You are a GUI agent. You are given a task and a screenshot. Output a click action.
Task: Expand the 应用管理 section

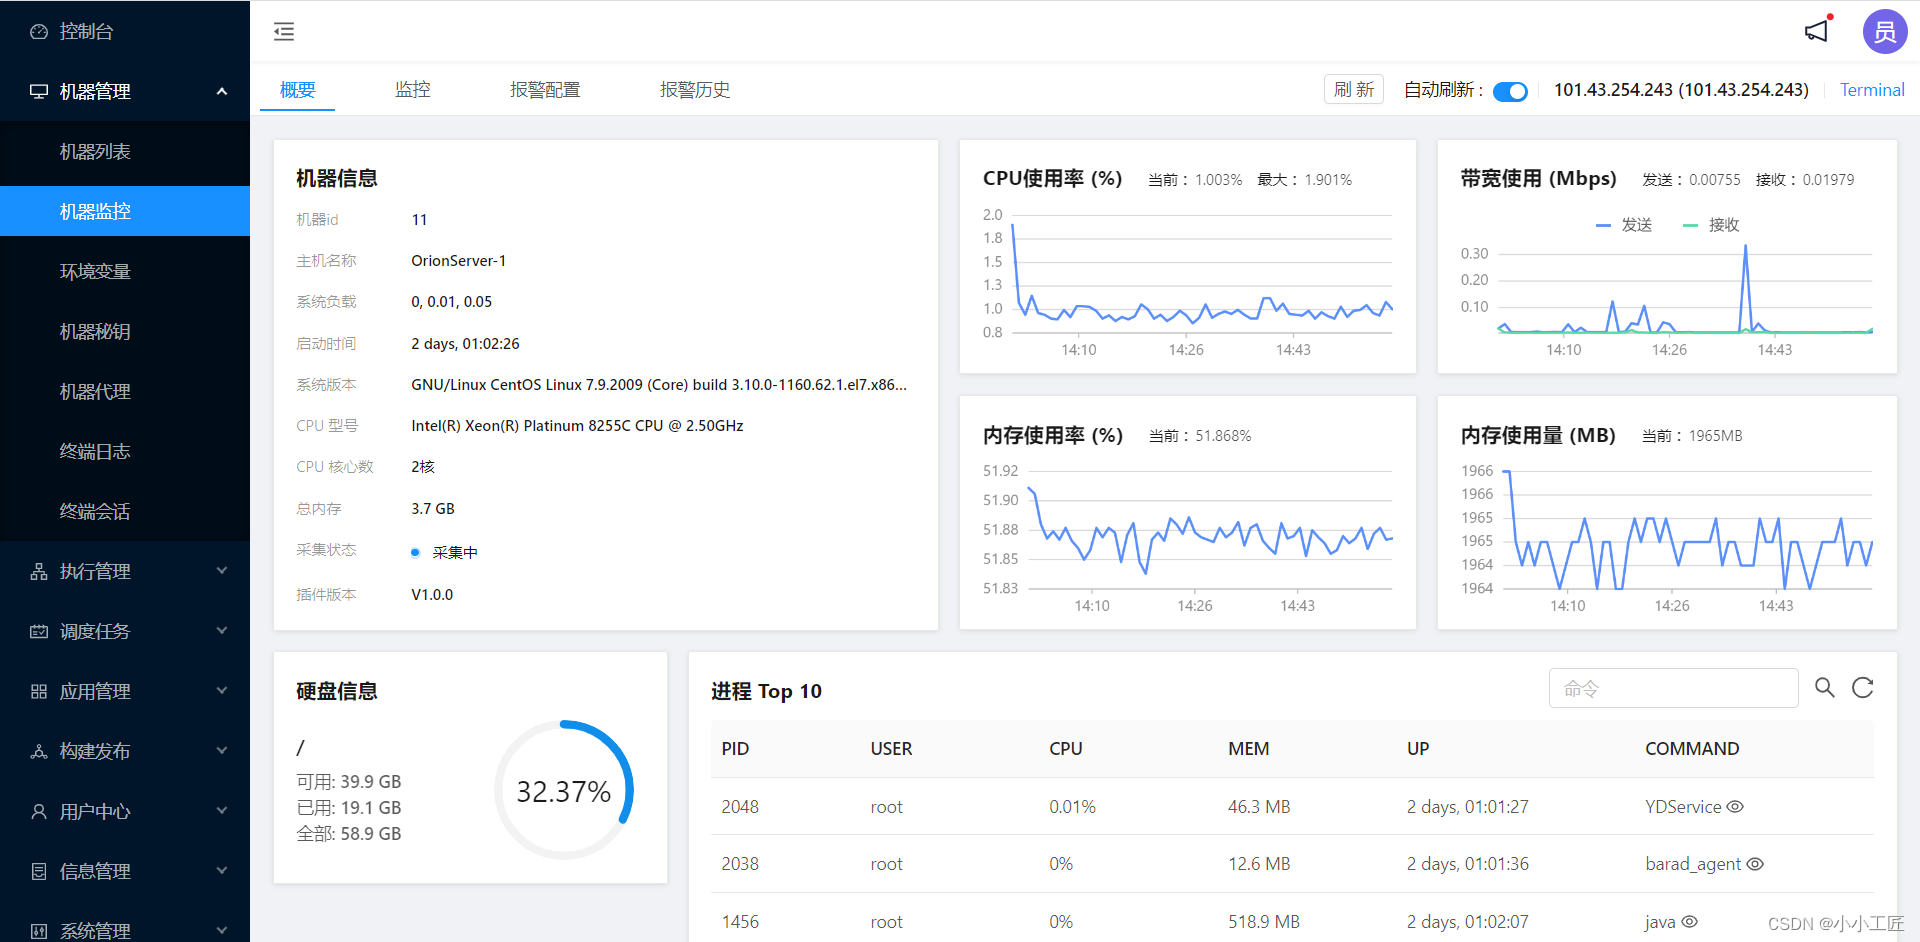[37, 690]
